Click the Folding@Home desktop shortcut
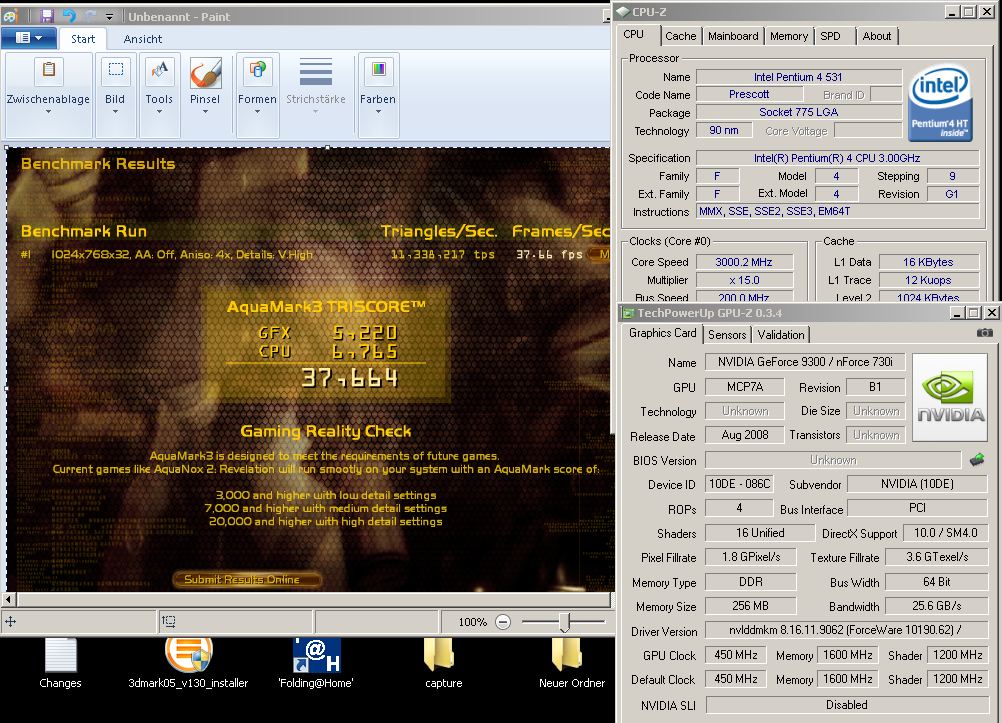Image resolution: width=1002 pixels, height=723 pixels. point(316,656)
